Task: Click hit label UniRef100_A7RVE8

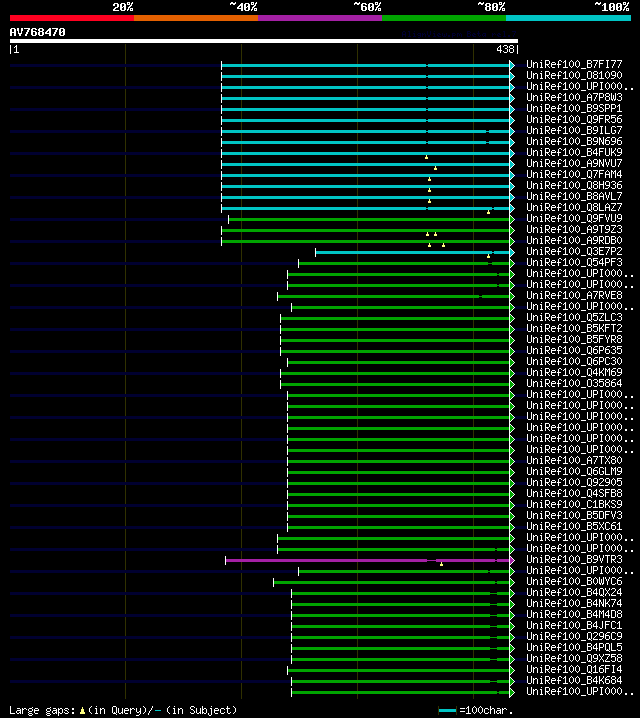Action: (574, 295)
